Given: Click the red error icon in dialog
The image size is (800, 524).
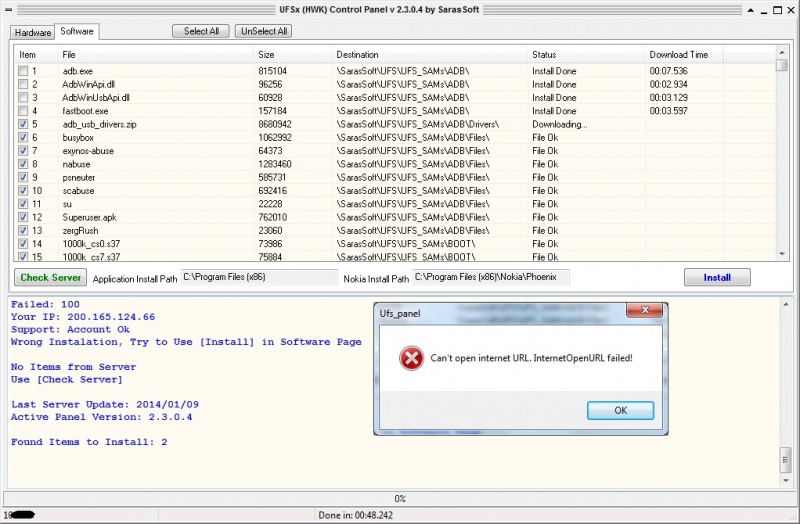Looking at the screenshot, I should [x=410, y=358].
